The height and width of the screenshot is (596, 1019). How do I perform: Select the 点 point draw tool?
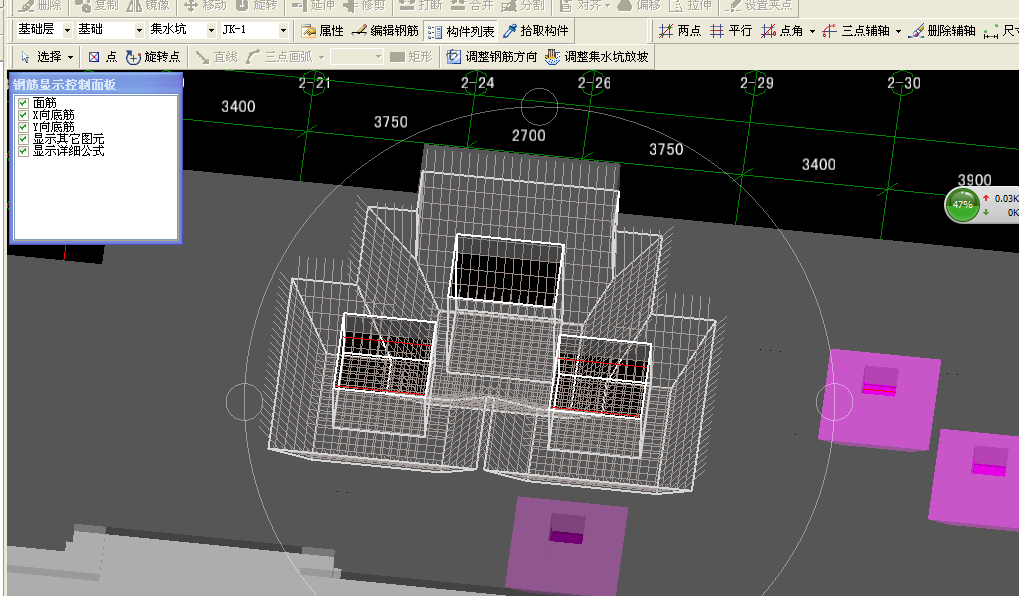point(103,57)
